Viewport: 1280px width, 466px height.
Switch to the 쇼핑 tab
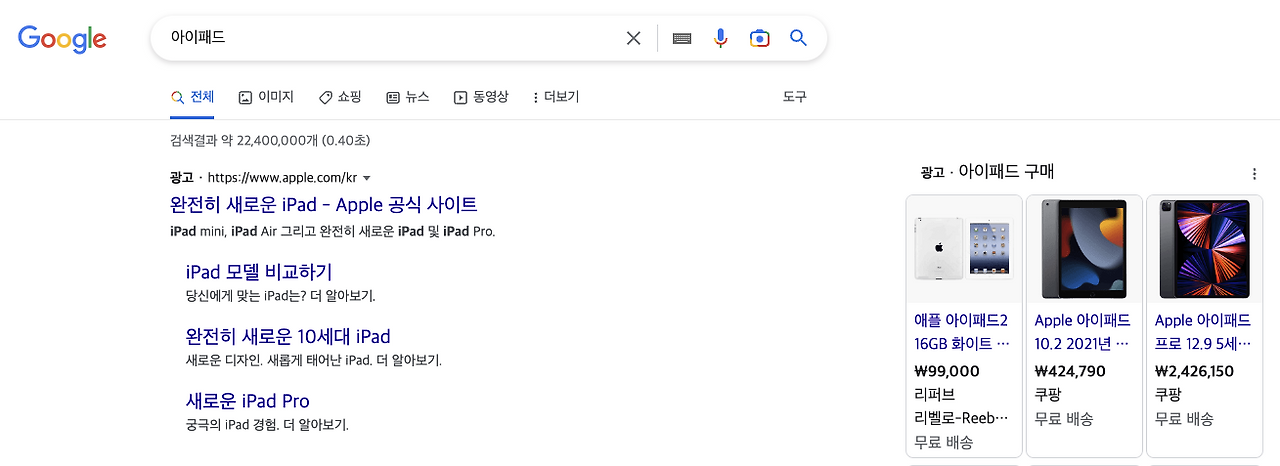(x=340, y=97)
